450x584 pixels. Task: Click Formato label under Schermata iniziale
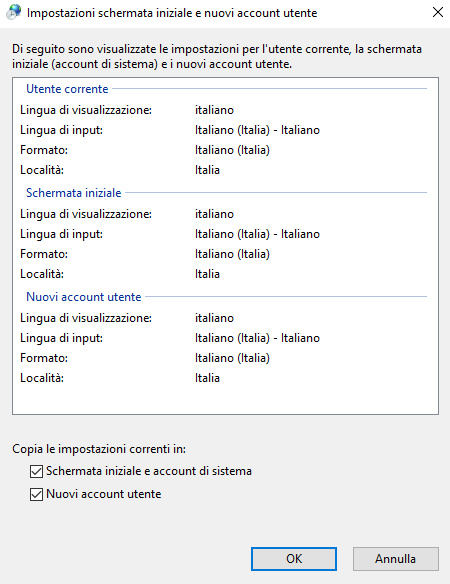[44, 254]
